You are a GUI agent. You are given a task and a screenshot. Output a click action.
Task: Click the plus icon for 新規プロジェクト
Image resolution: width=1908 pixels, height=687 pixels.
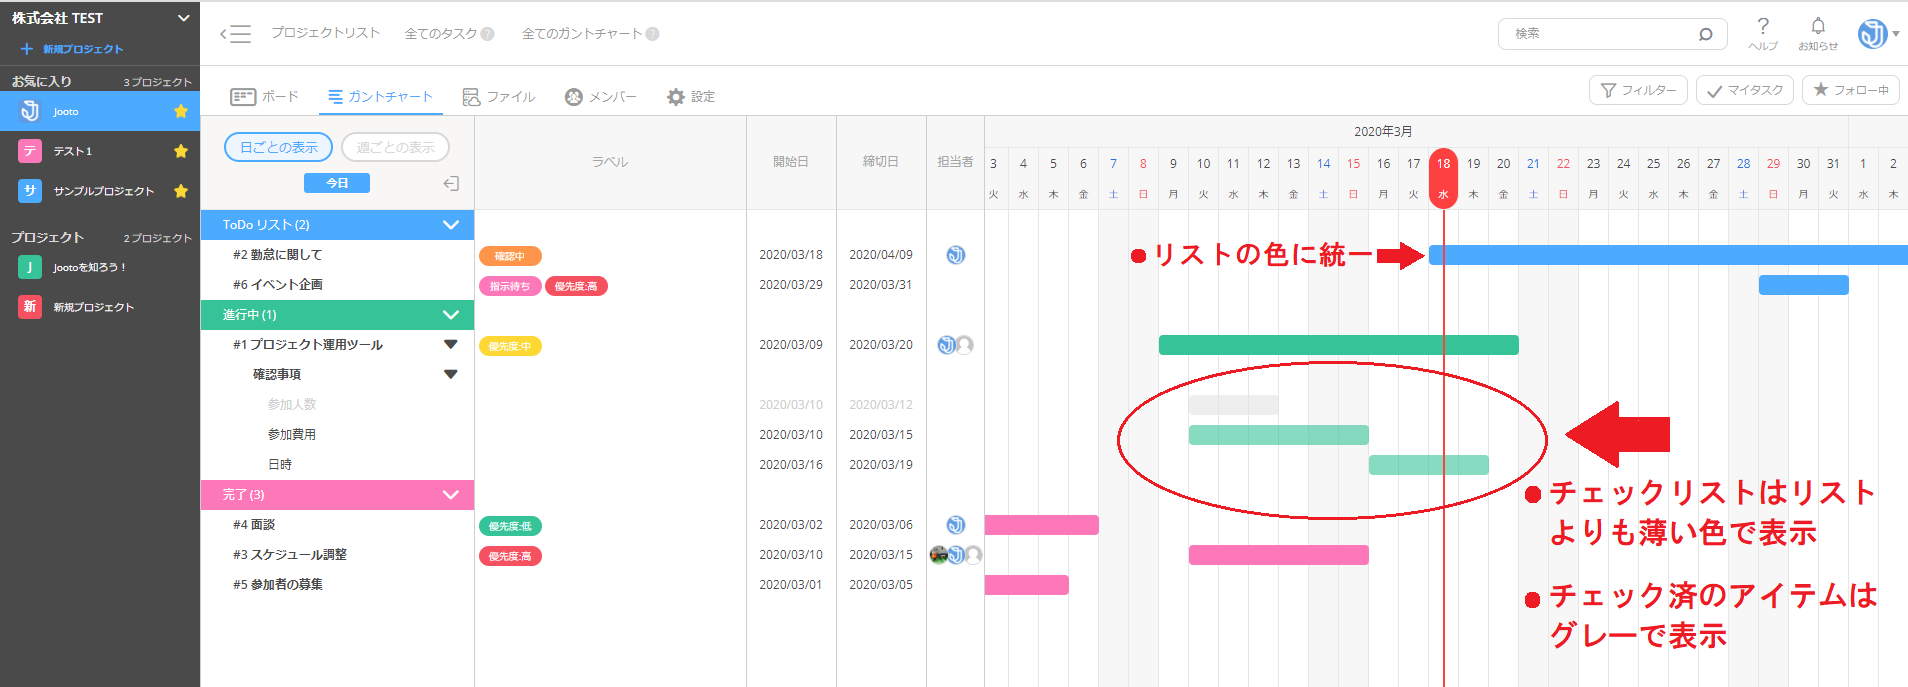27,49
